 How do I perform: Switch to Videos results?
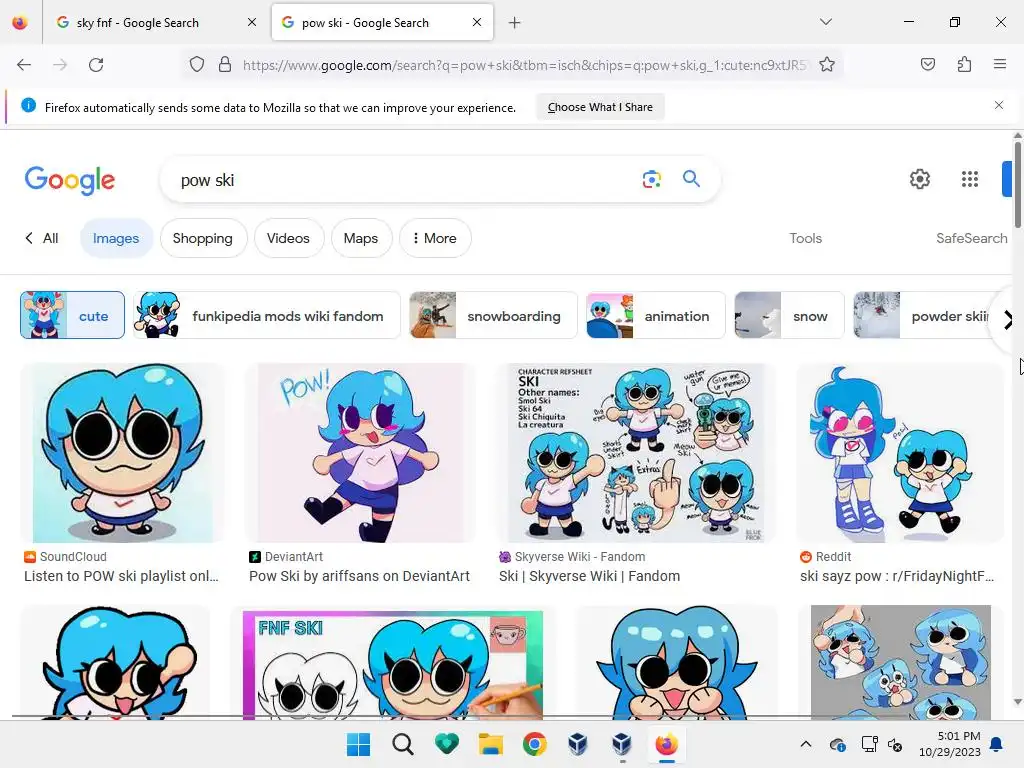288,238
